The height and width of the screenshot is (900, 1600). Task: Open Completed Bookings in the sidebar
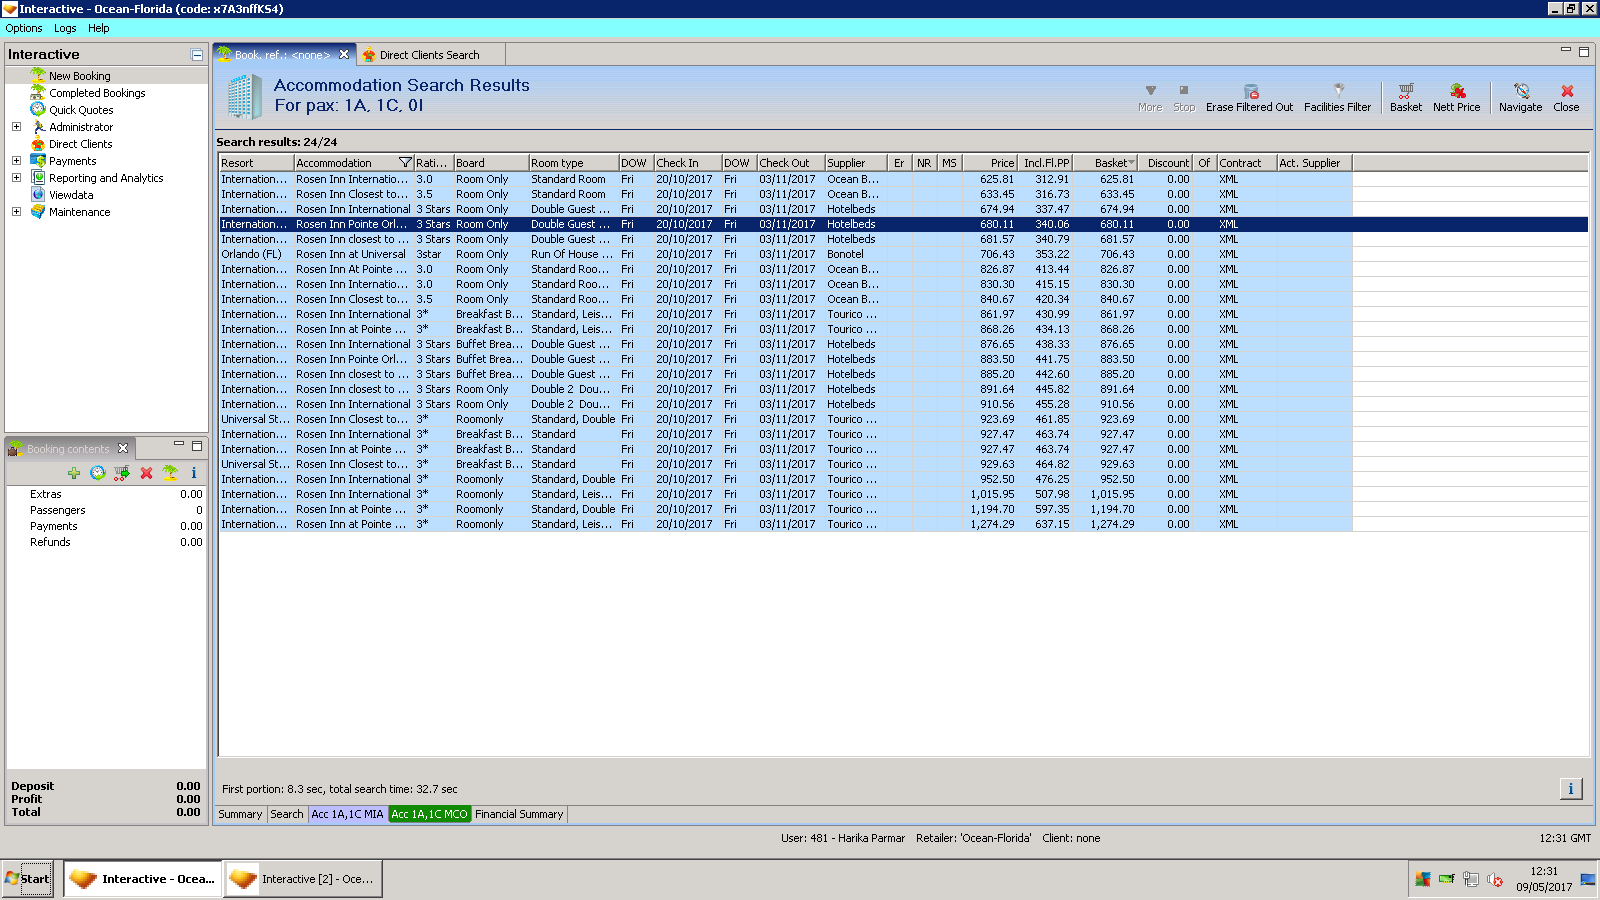pyautogui.click(x=97, y=93)
